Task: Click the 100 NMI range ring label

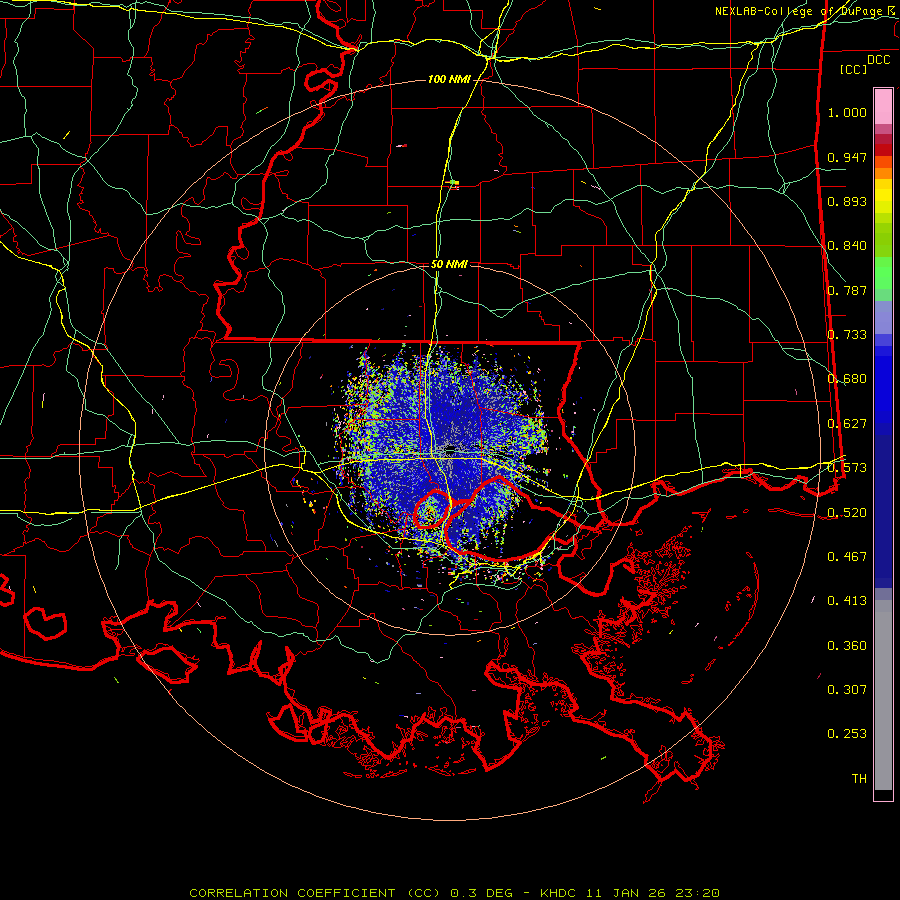Action: pos(449,79)
